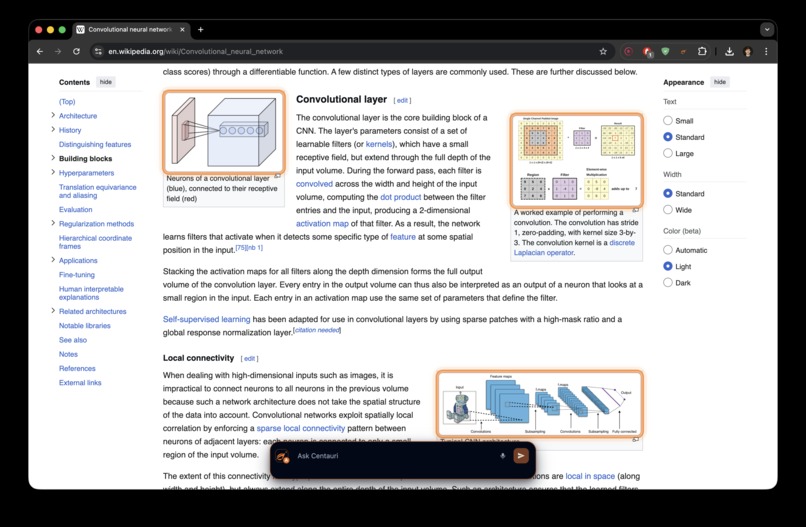Go to Fine-tuning section
Screen dimensions: 806x527
[77, 275]
